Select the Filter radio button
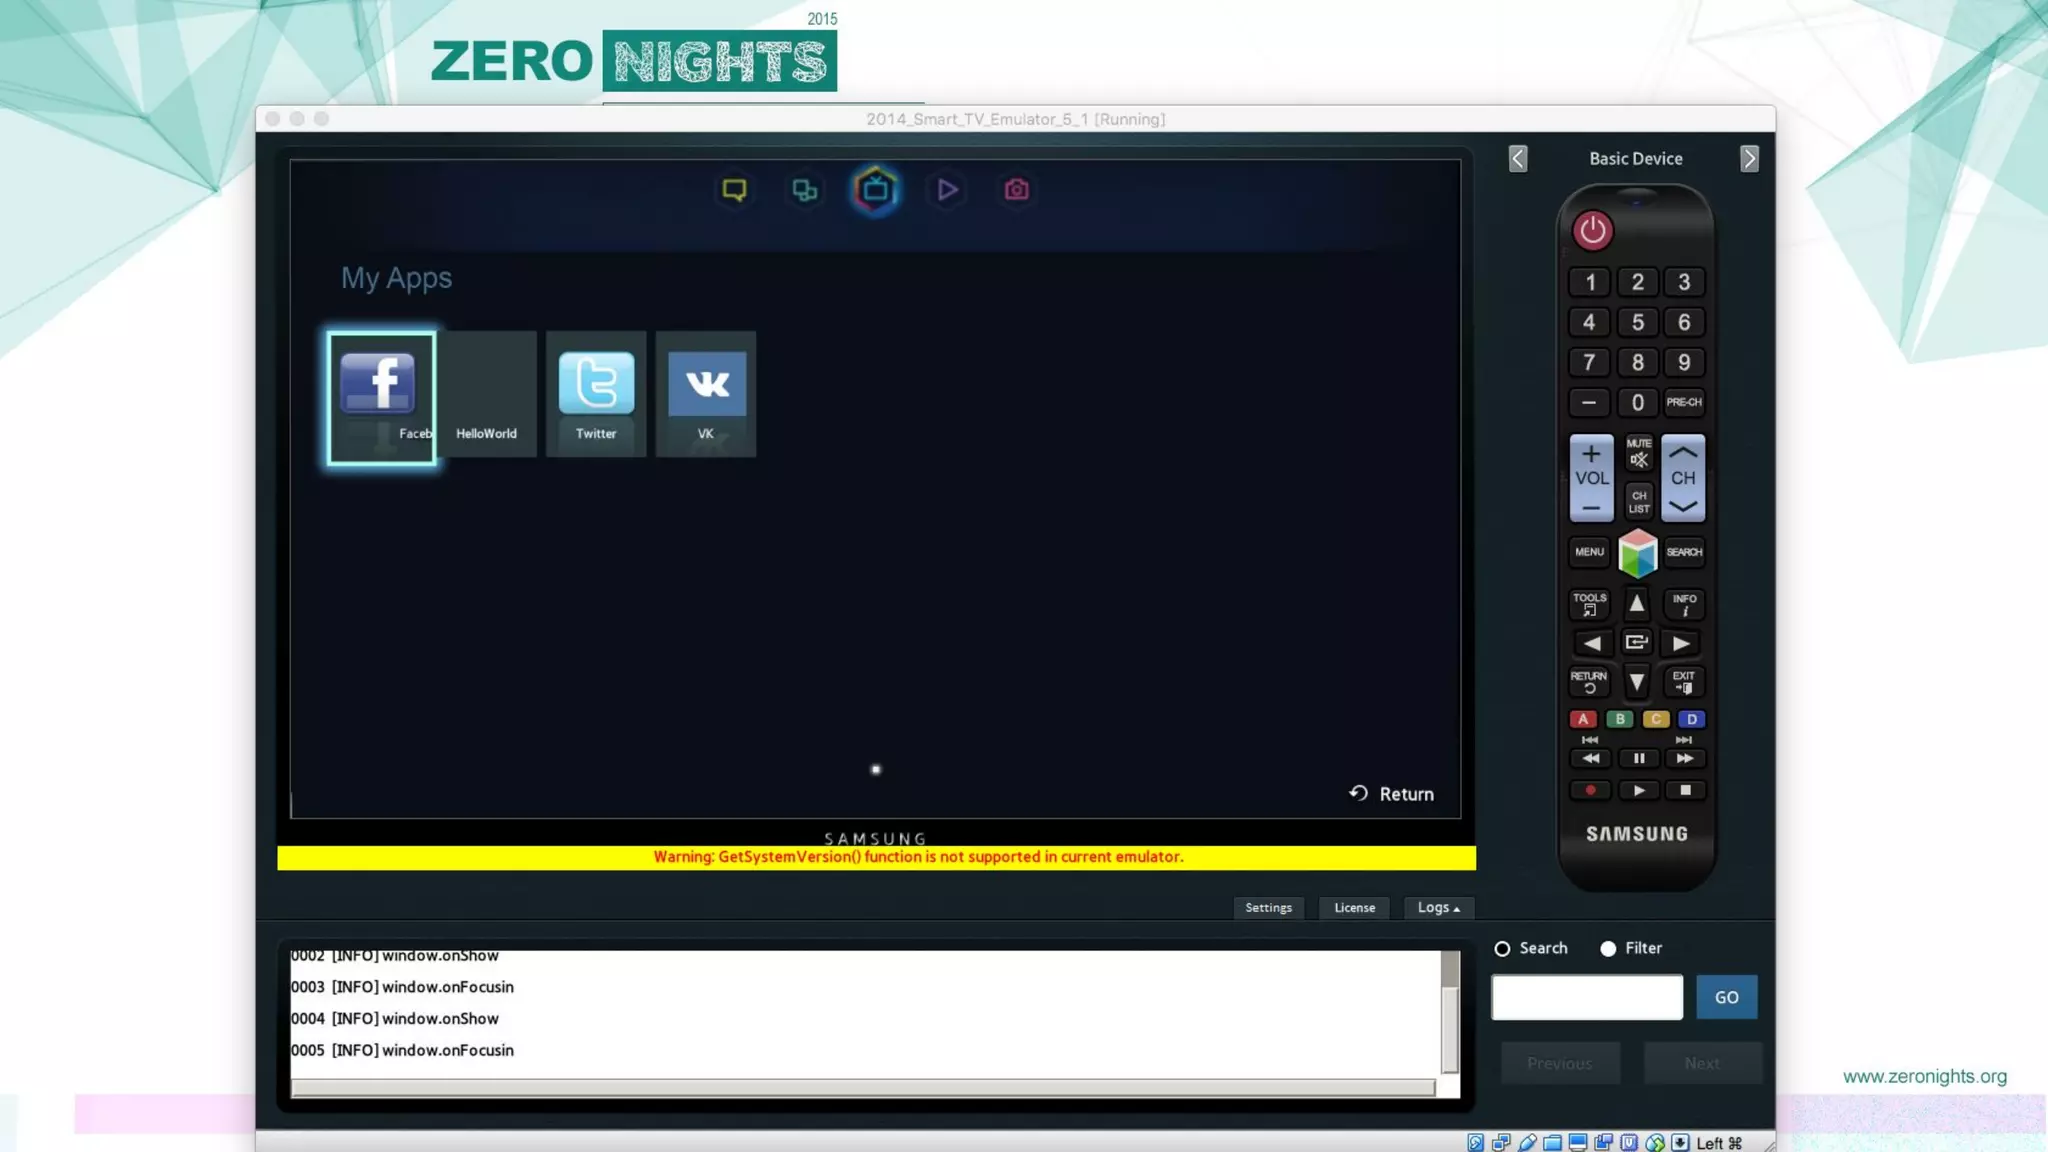Image resolution: width=2048 pixels, height=1152 pixels. tap(1608, 949)
